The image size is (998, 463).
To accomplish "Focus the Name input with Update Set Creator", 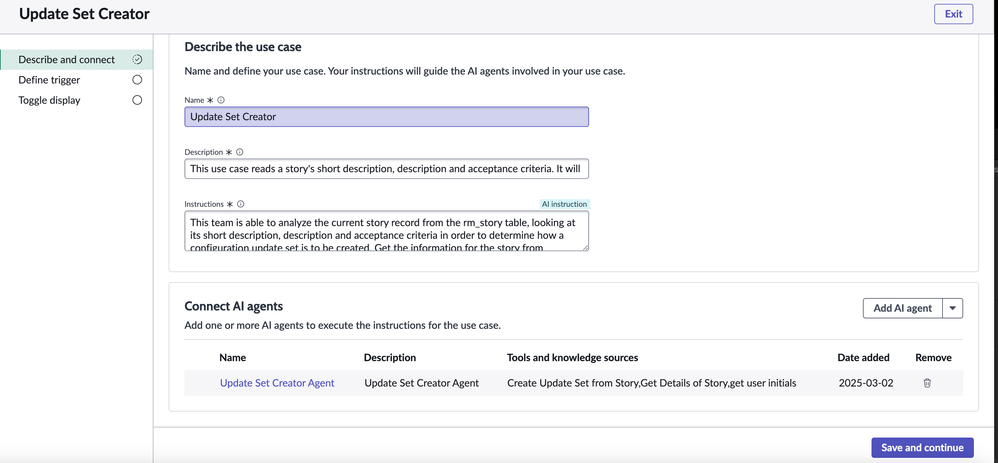I will click(x=386, y=117).
